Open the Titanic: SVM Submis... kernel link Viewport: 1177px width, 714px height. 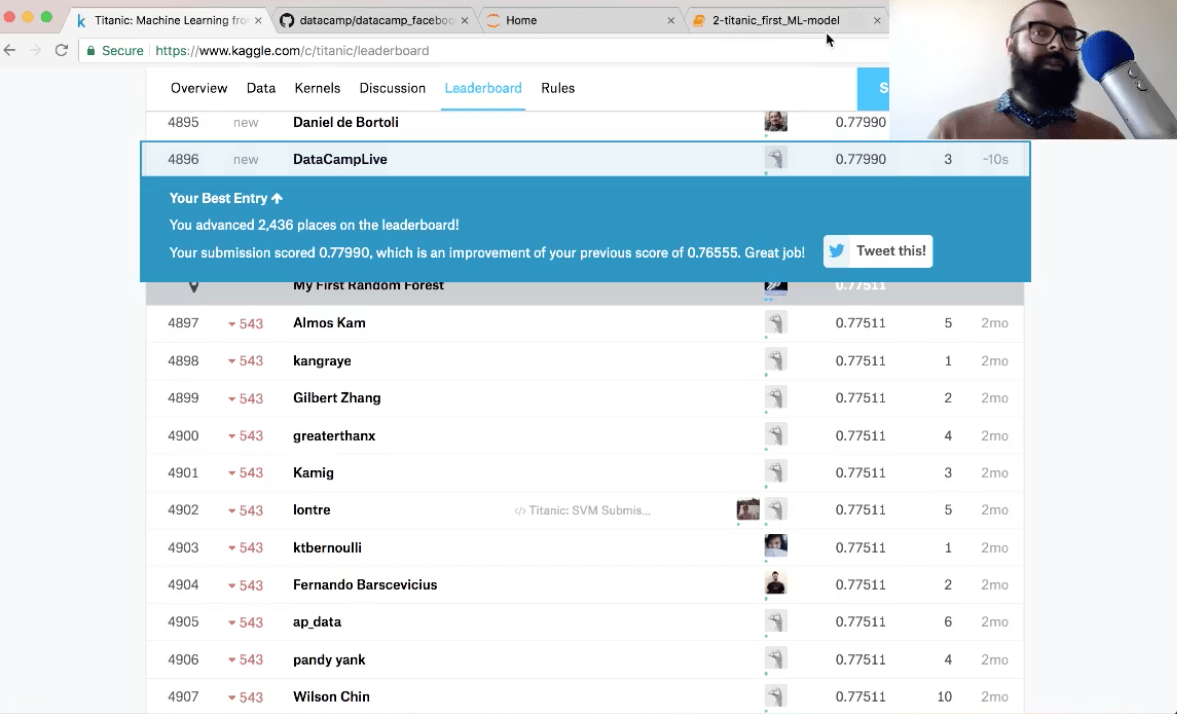[582, 511]
